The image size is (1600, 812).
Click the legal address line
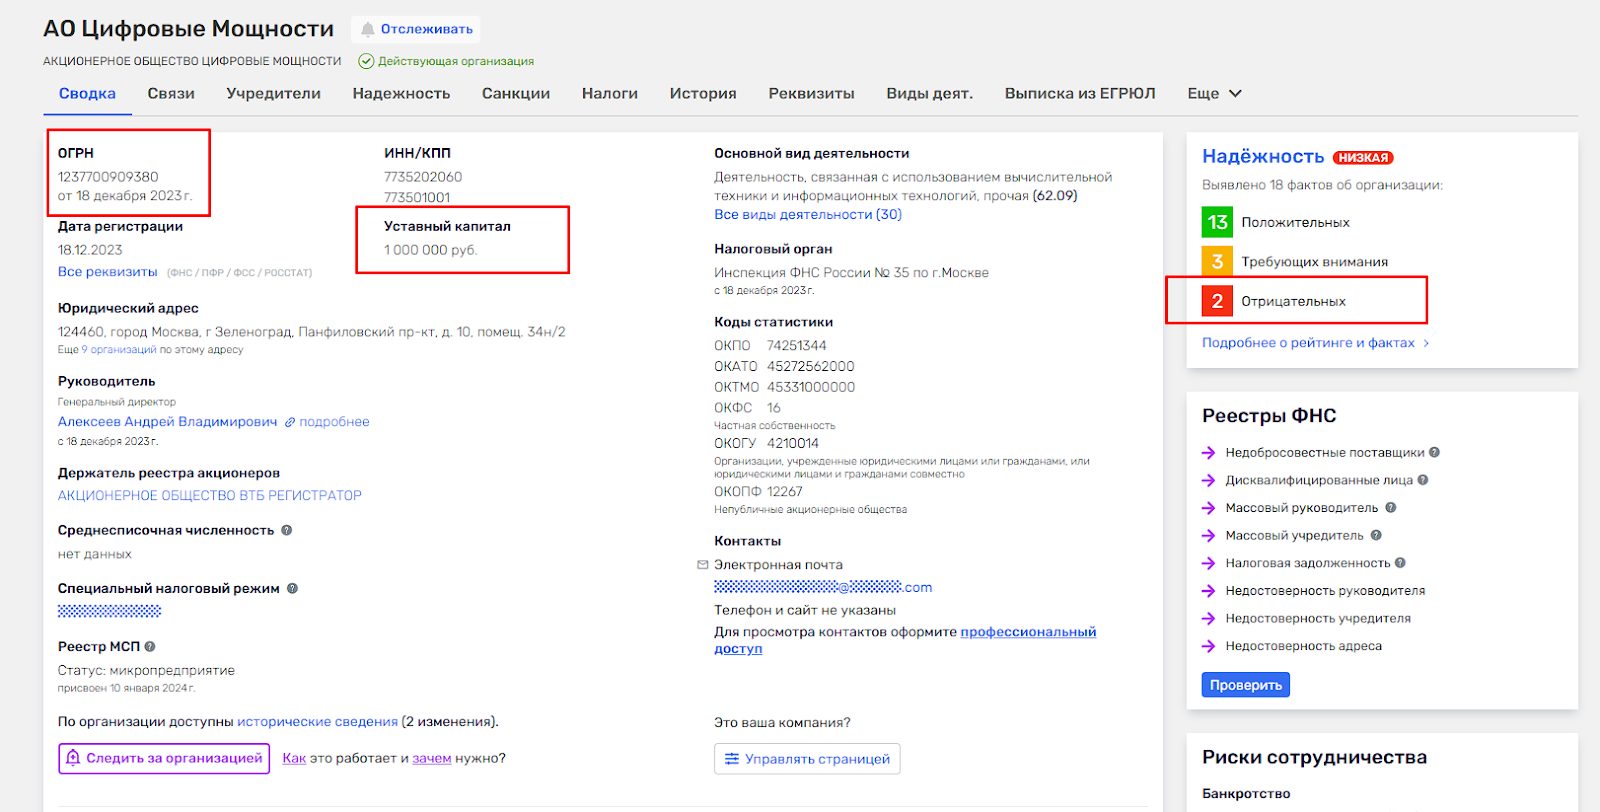click(x=311, y=331)
